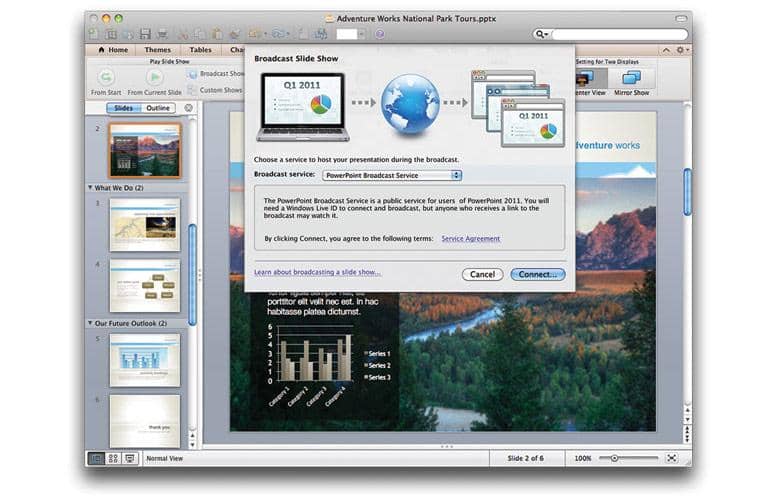The image size is (775, 500).
Task: Click the From Current Slide play icon
Action: tap(154, 77)
